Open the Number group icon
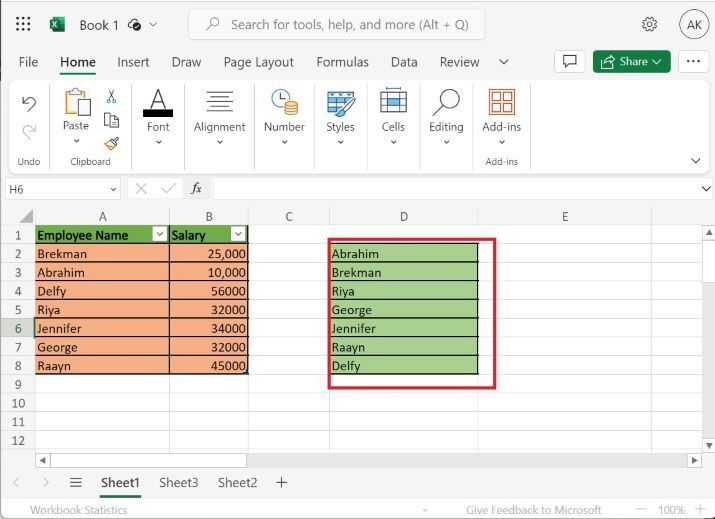This screenshot has width=715, height=519. click(x=284, y=101)
